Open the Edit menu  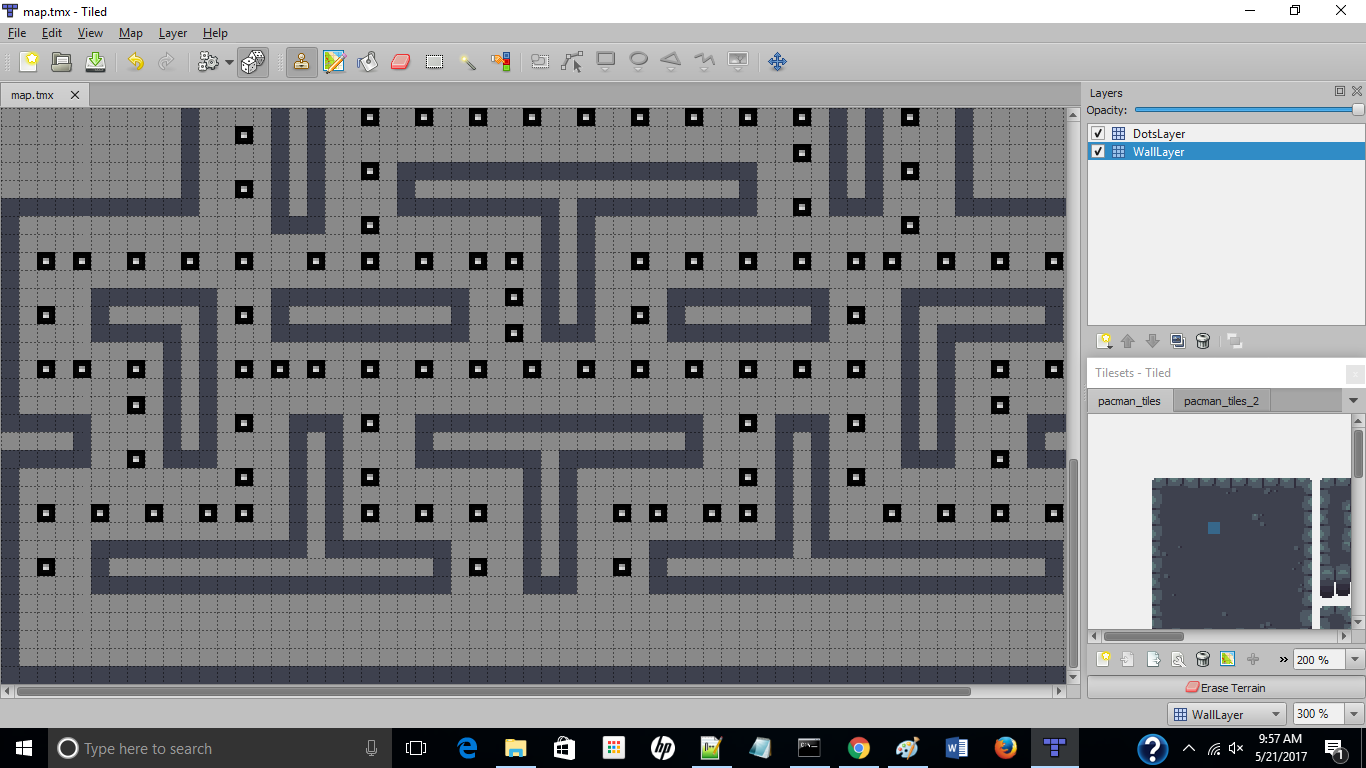[52, 33]
